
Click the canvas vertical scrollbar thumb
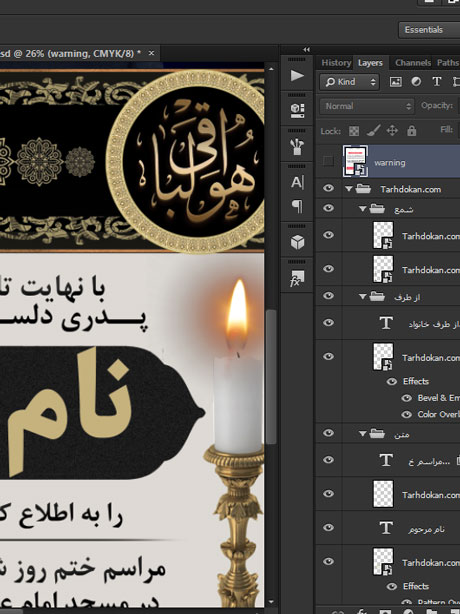click(271, 377)
